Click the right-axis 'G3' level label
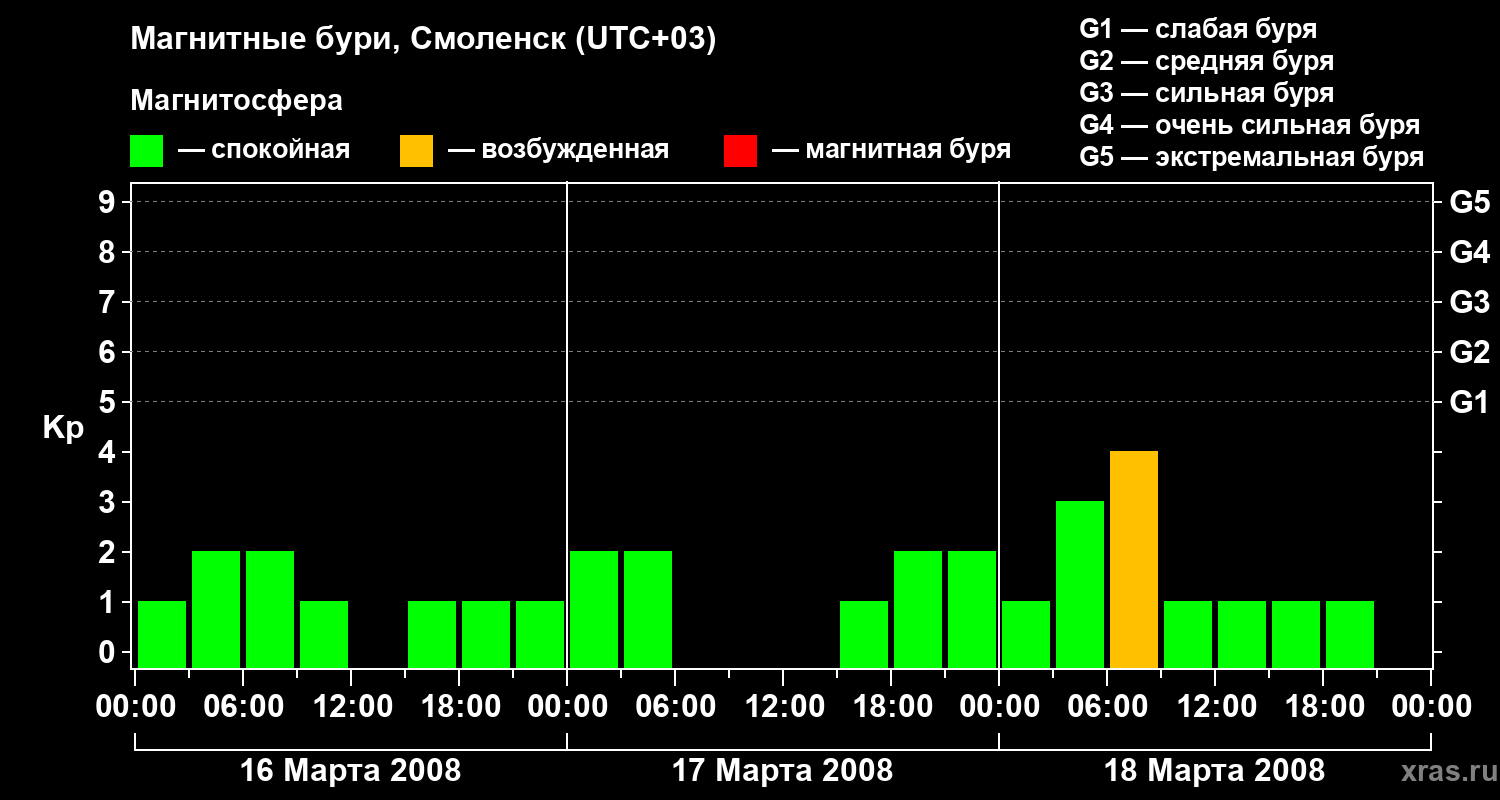The width and height of the screenshot is (1500, 800). coord(1469,303)
